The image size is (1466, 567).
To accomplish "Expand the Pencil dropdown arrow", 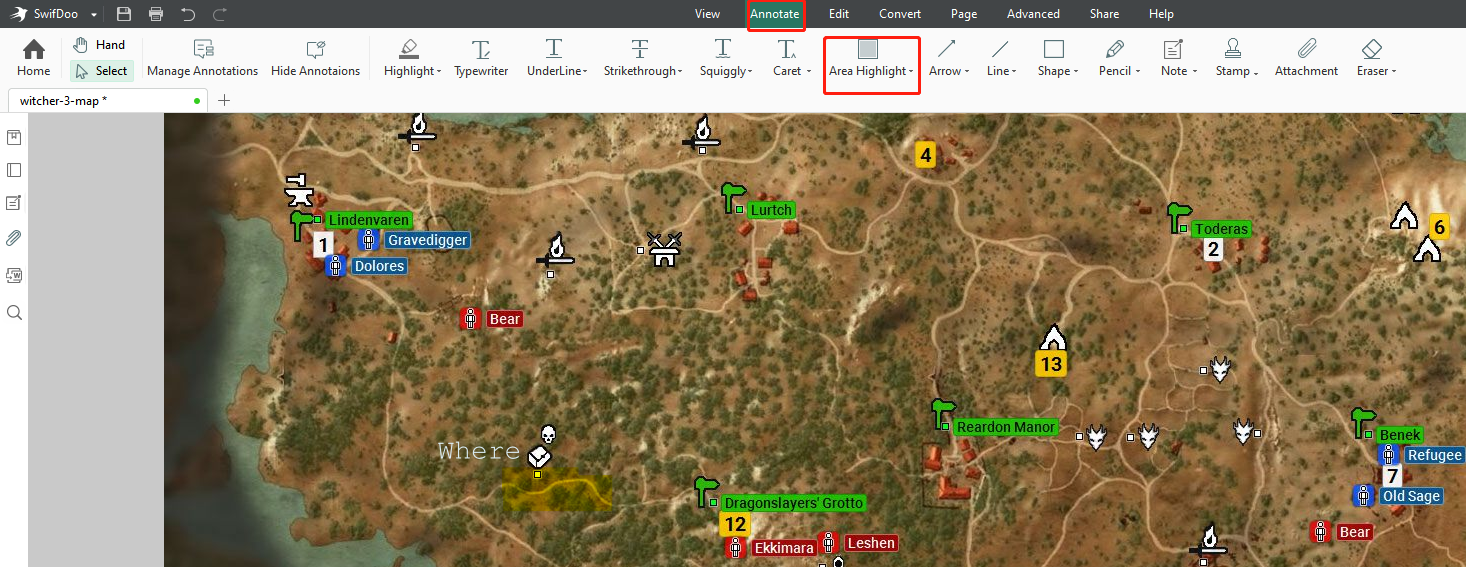I will (1138, 72).
